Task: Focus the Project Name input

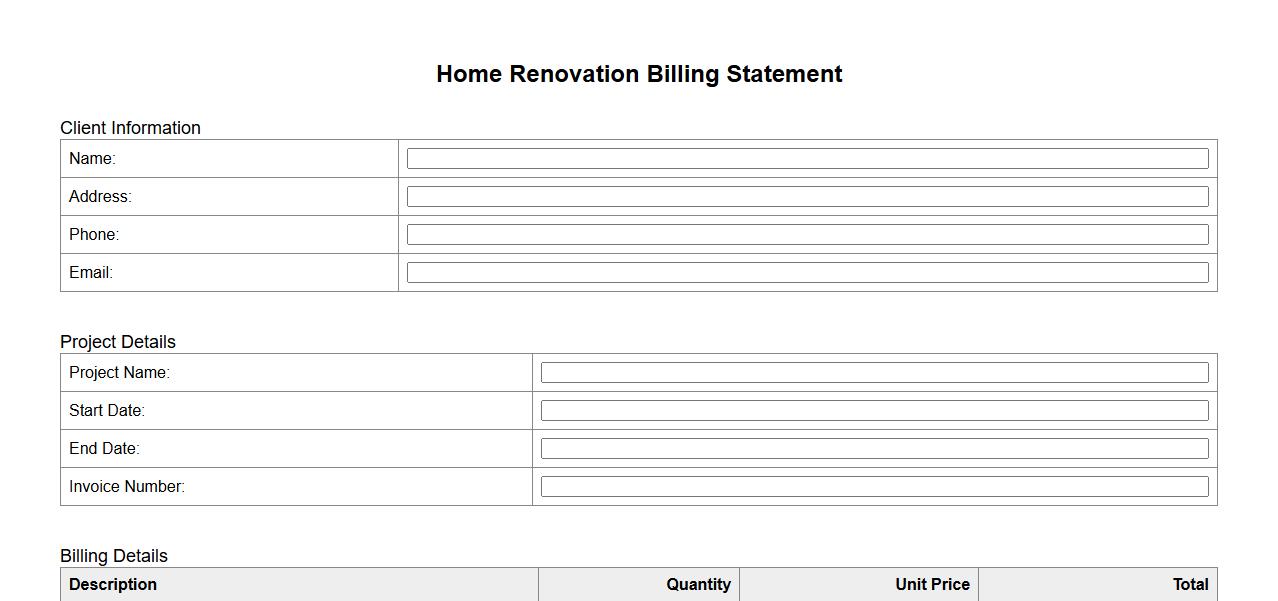Action: pos(874,372)
